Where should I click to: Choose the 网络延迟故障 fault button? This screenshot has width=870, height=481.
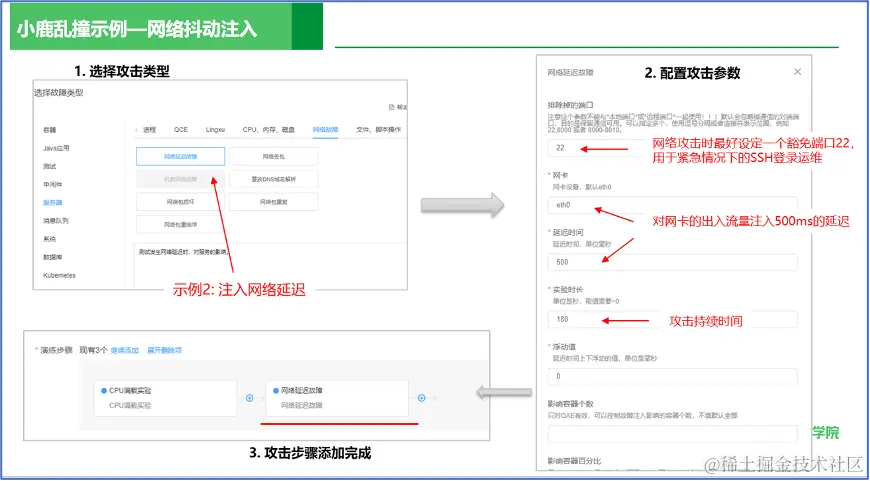(x=180, y=156)
